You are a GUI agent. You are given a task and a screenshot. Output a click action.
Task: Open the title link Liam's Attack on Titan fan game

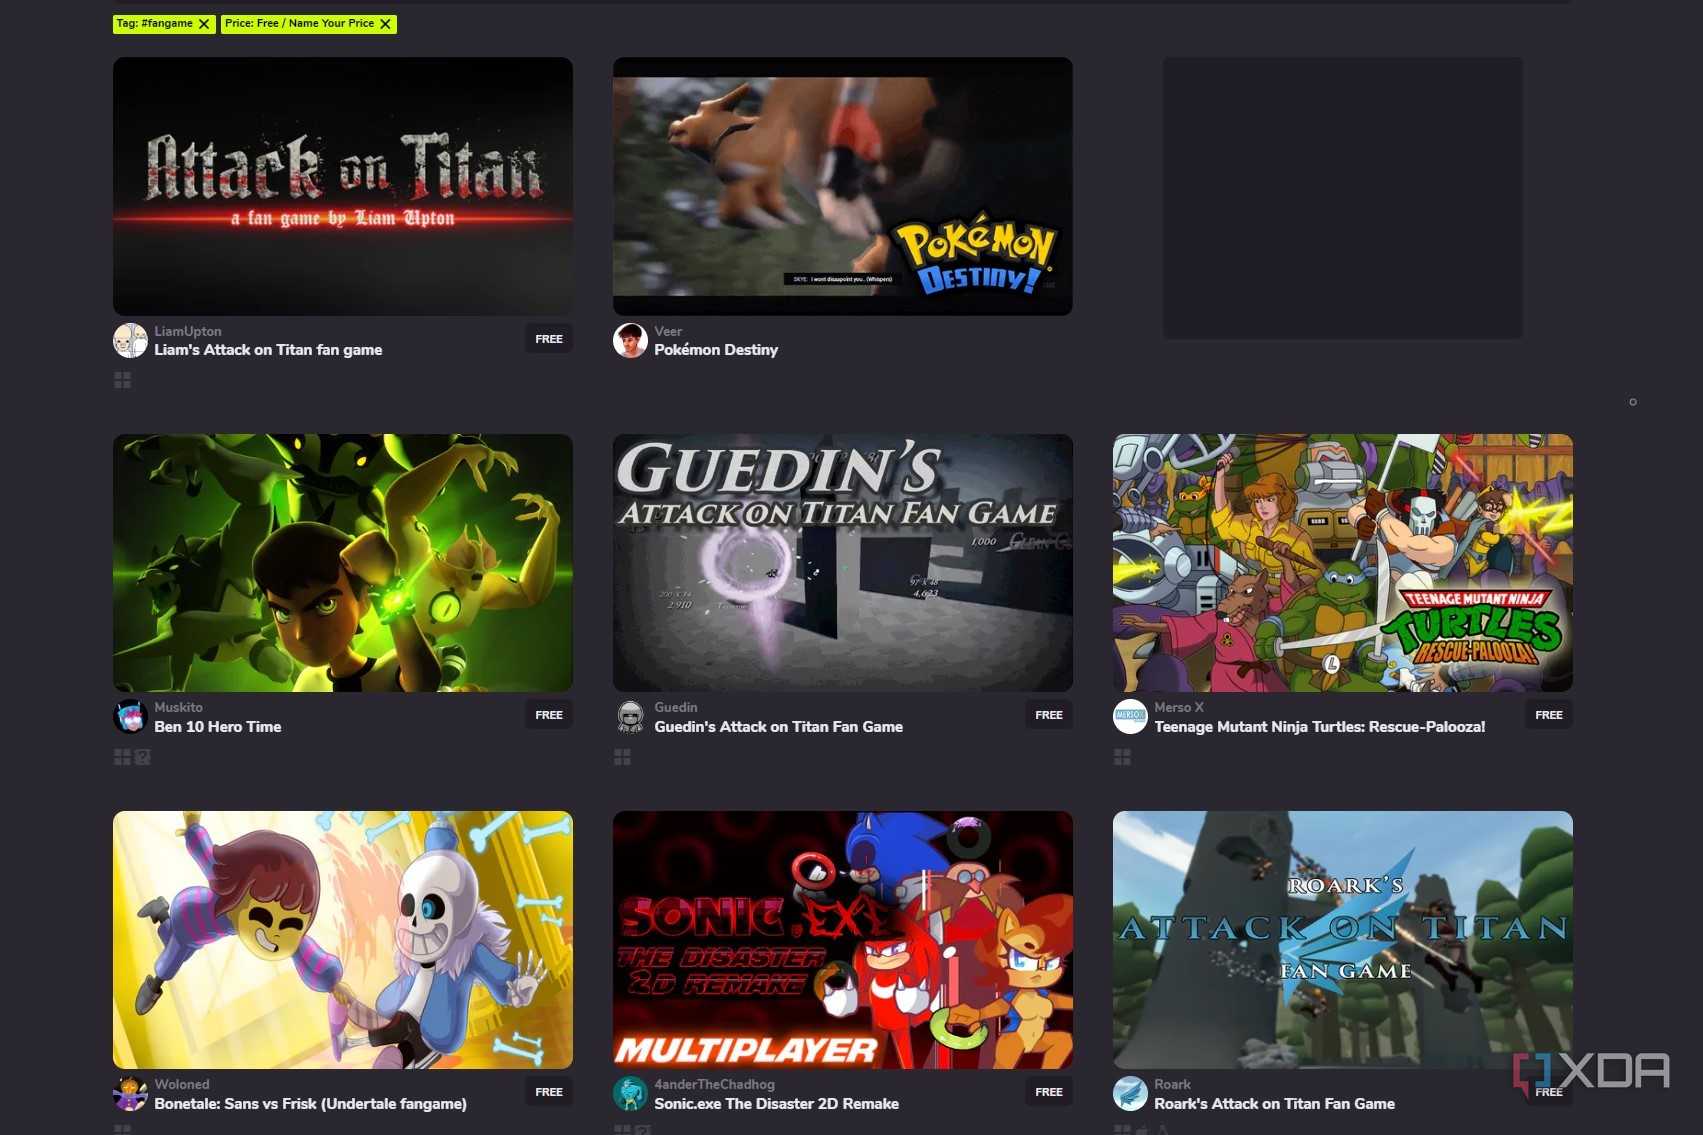point(268,350)
